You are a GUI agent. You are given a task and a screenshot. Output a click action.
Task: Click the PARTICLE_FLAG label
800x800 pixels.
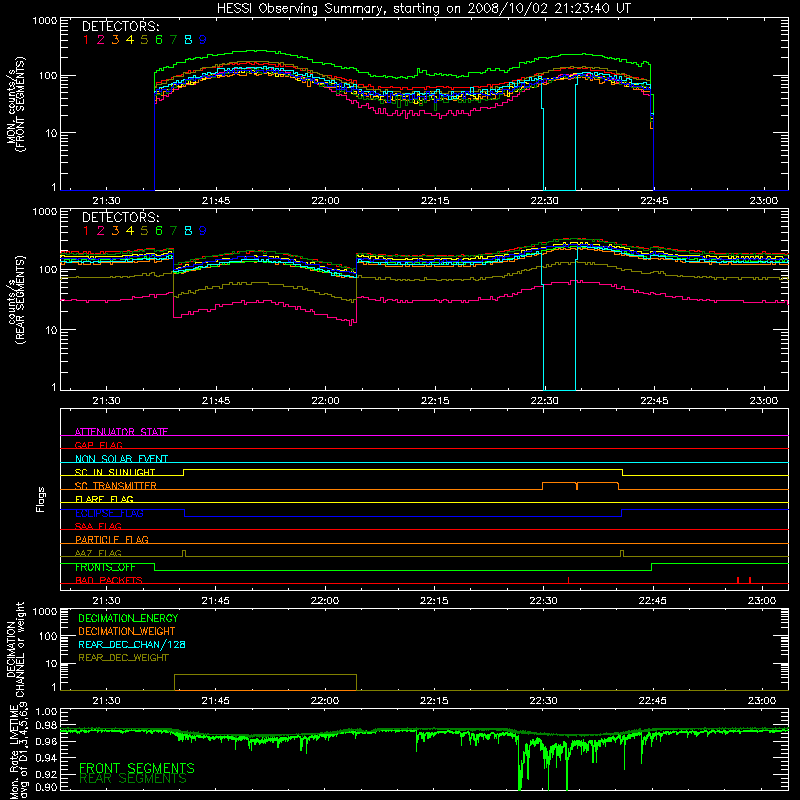click(112, 539)
